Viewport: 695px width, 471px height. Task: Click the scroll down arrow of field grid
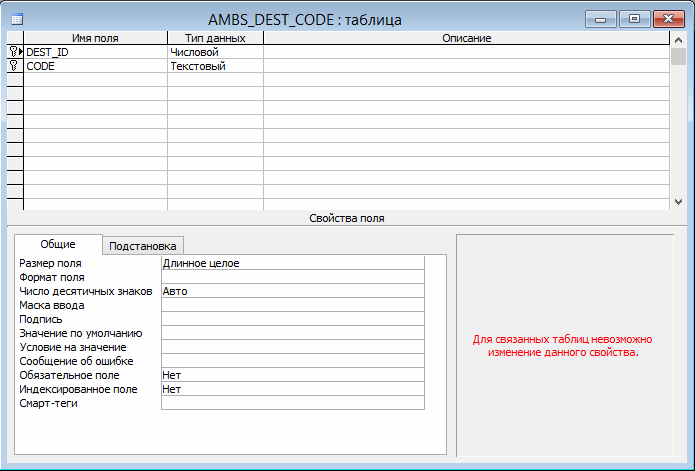(x=678, y=202)
